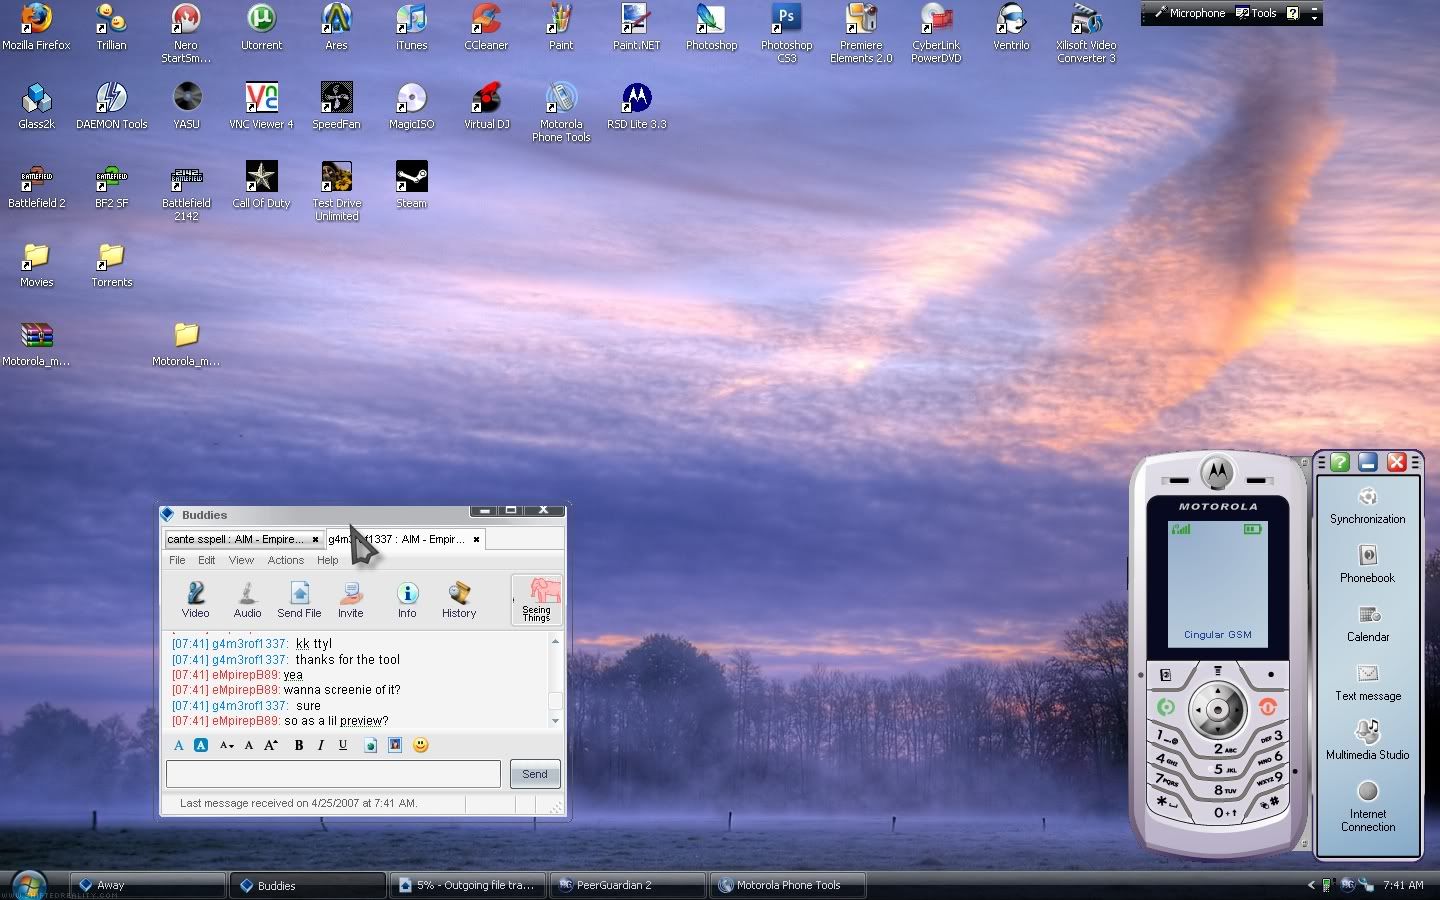Open chat History icon

pyautogui.click(x=459, y=600)
